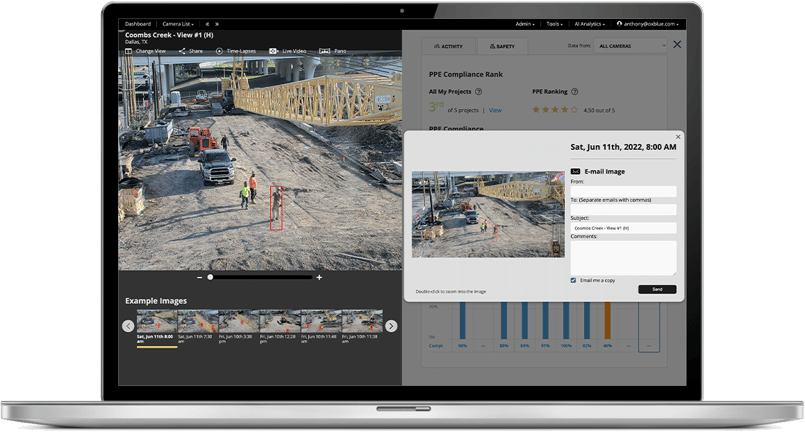Select the Sat, Jun 11th 8:00 am thumbnail
The height and width of the screenshot is (436, 805).
(157, 321)
